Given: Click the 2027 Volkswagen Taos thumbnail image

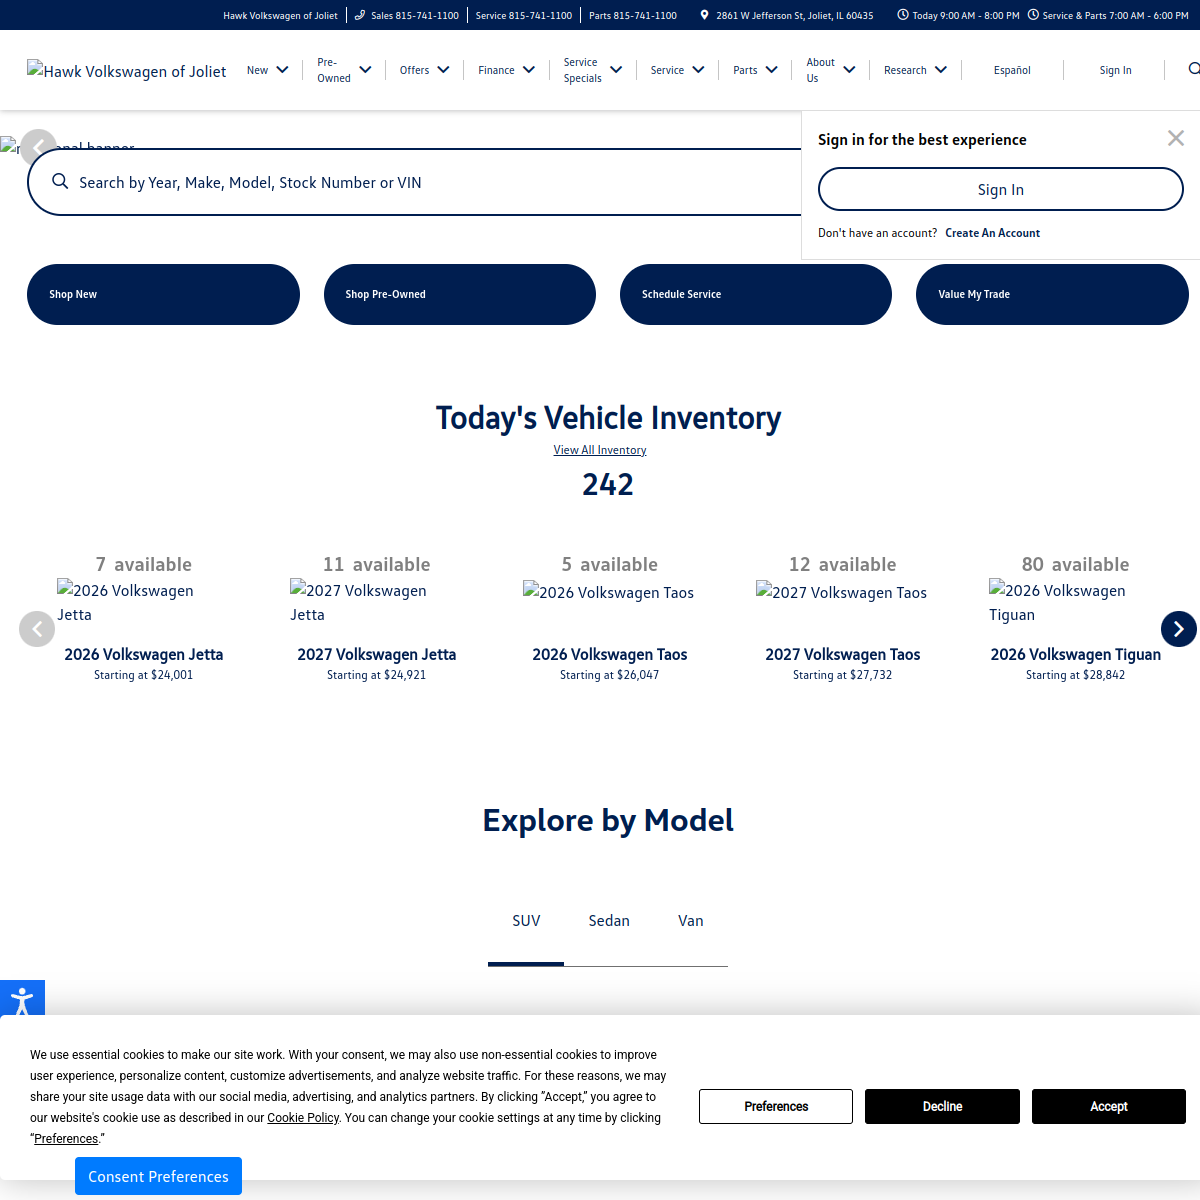Looking at the screenshot, I should (x=842, y=592).
